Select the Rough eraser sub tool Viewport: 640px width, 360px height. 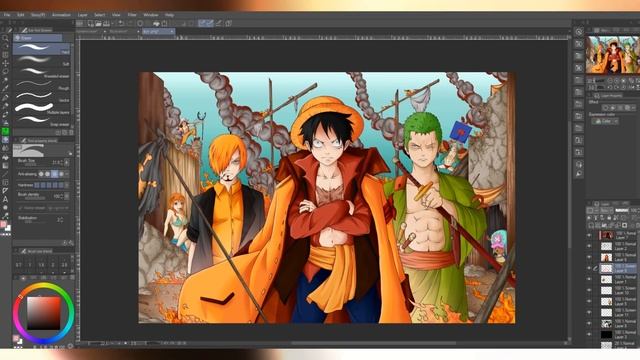click(42, 84)
